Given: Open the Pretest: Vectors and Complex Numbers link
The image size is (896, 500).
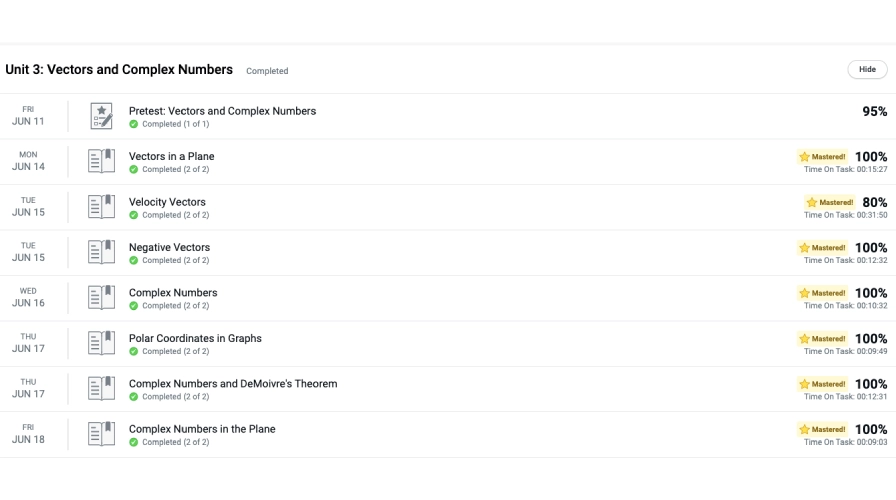Looking at the screenshot, I should point(222,111).
